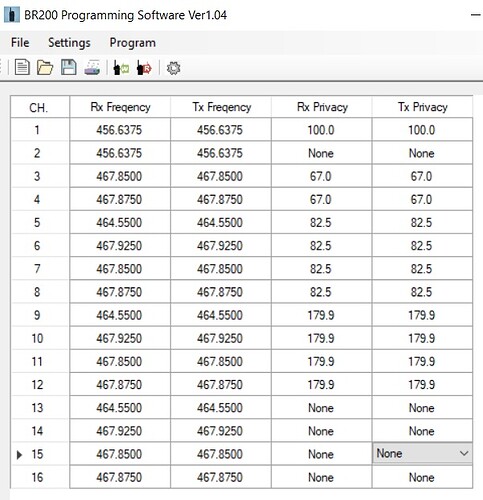
Task: Select channel 16 Tx Privacy None
Action: [422, 477]
